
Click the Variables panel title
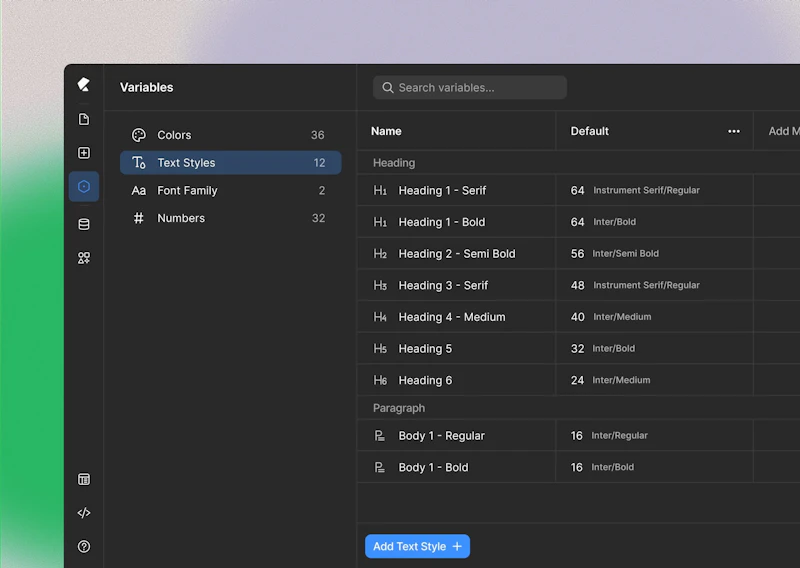146,87
